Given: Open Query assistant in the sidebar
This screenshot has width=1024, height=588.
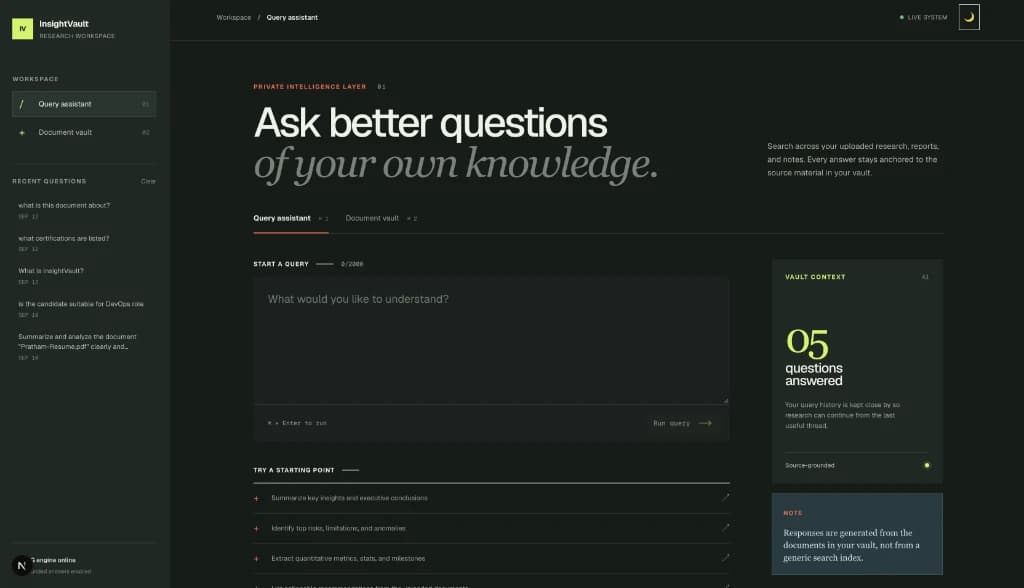Looking at the screenshot, I should click(x=84, y=104).
